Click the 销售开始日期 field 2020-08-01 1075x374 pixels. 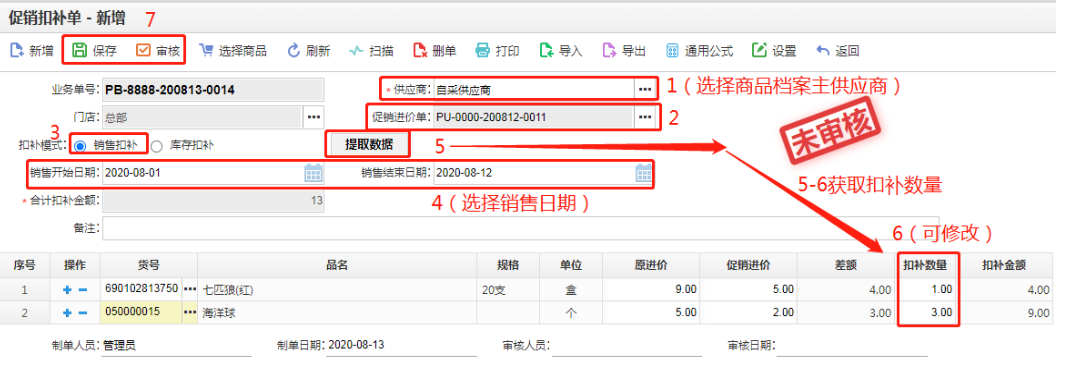pos(203,173)
